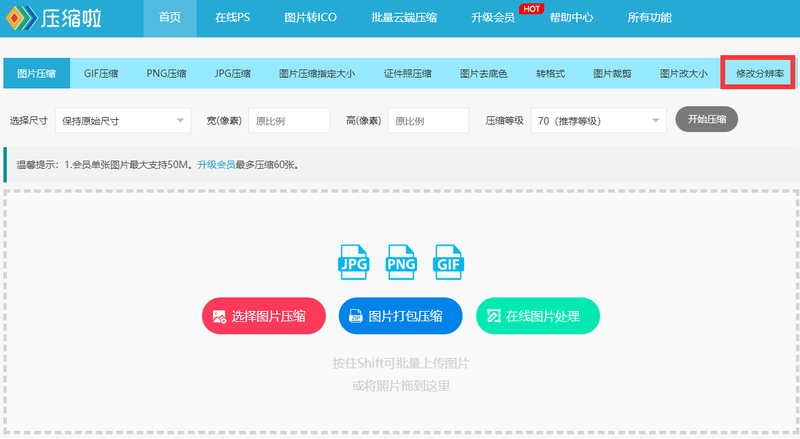Click the 或将照片拖到这里 text
The image size is (800, 439).
[x=401, y=386]
